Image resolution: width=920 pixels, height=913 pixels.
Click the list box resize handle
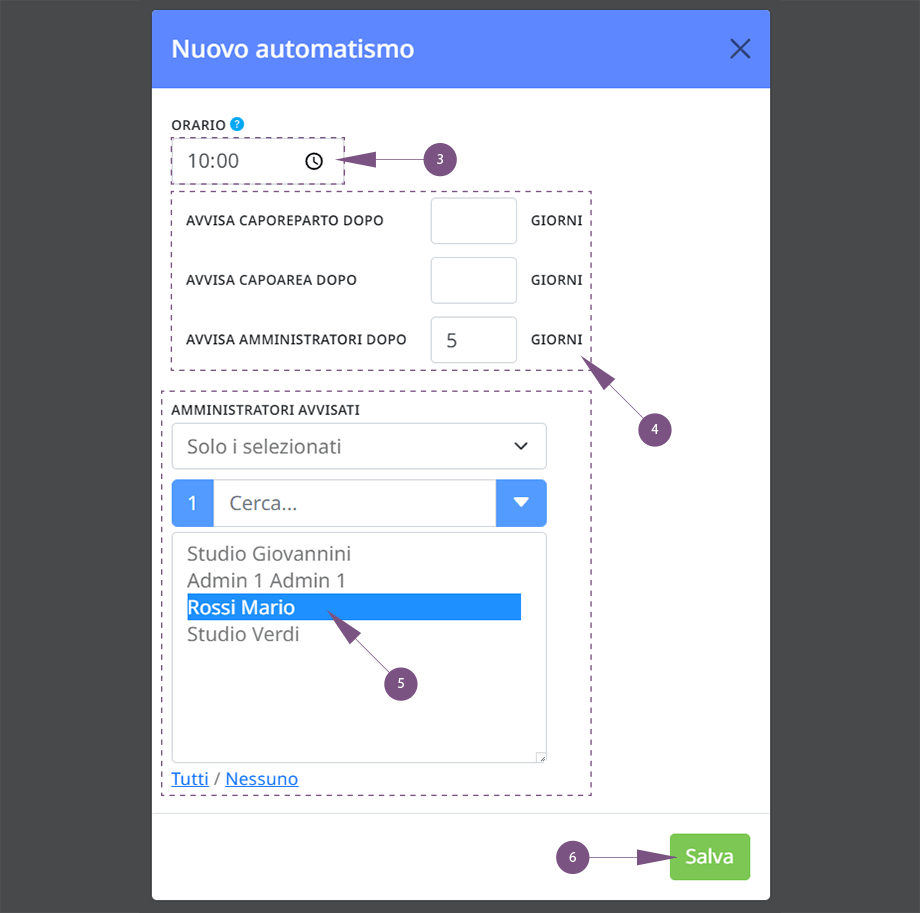pos(542,758)
